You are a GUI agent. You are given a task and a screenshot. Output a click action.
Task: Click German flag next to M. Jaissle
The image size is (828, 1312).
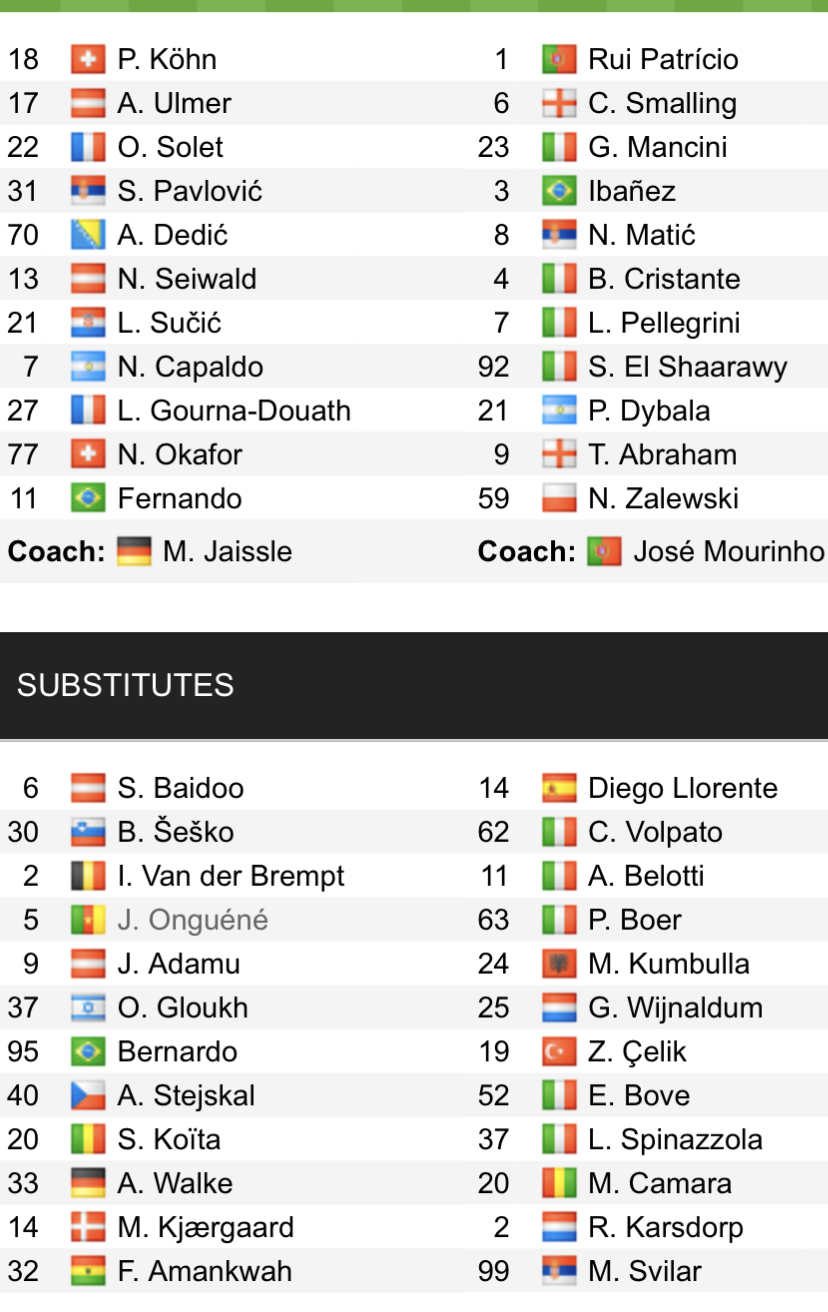point(133,551)
